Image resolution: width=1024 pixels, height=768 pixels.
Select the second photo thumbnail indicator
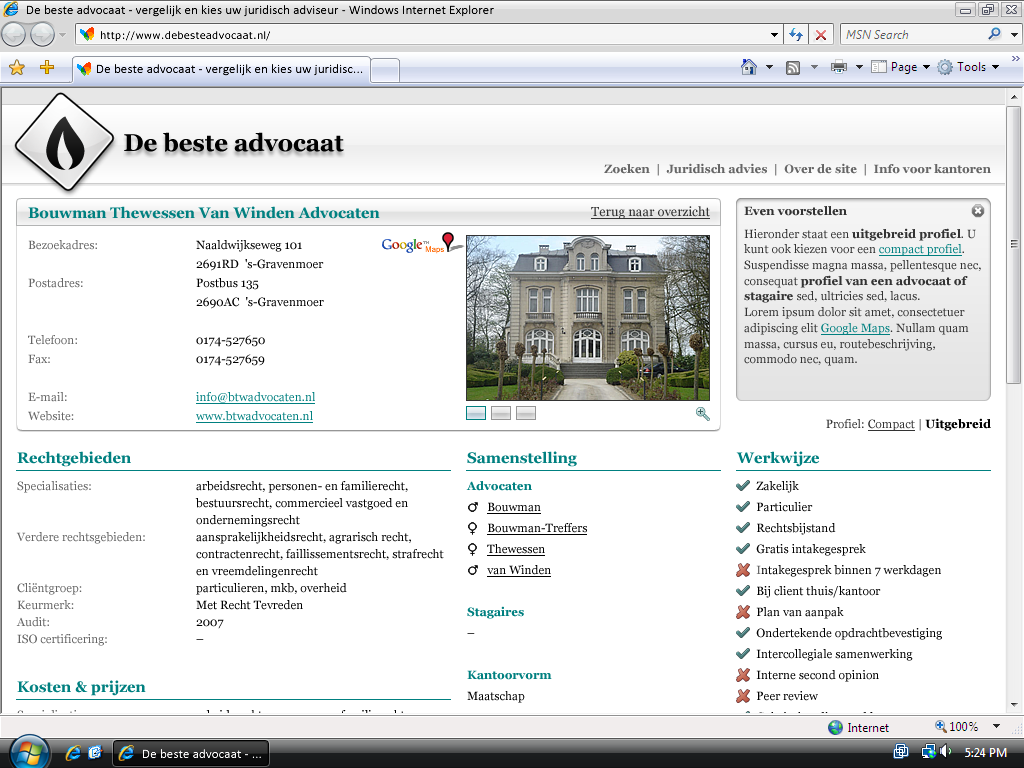(x=501, y=413)
